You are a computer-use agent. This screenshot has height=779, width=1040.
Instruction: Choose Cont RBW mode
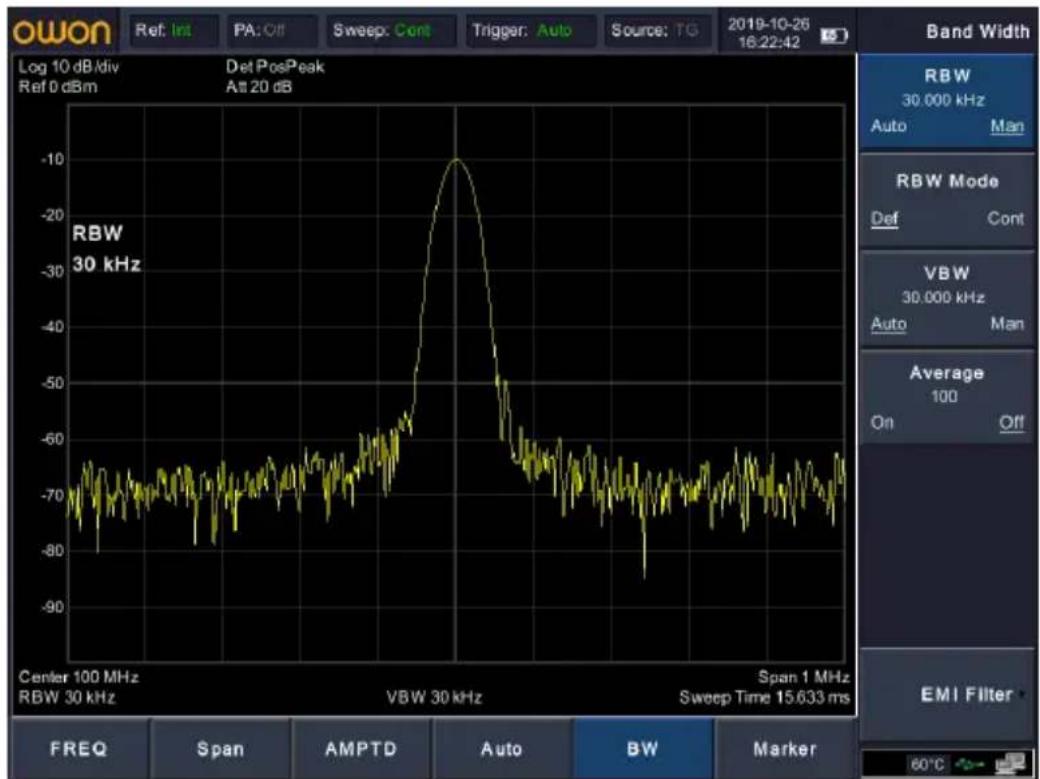1005,218
